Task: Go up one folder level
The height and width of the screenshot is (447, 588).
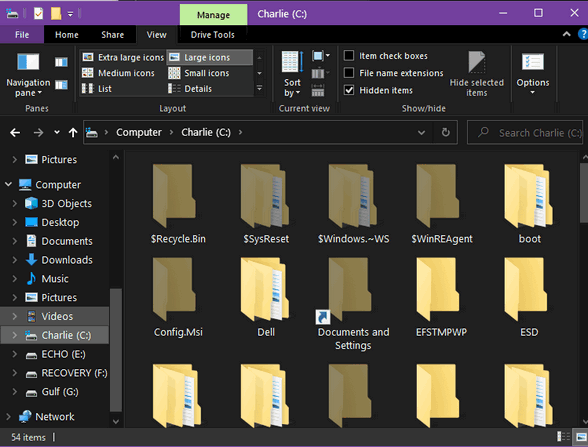Action: tap(73, 132)
